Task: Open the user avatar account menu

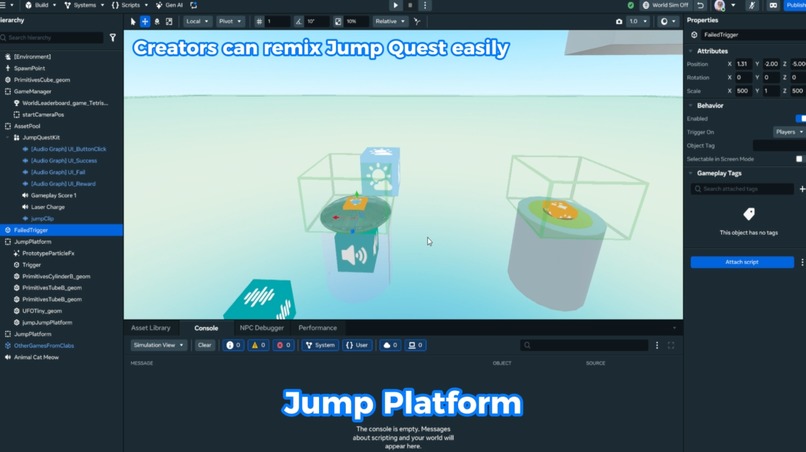Action: 725,5
